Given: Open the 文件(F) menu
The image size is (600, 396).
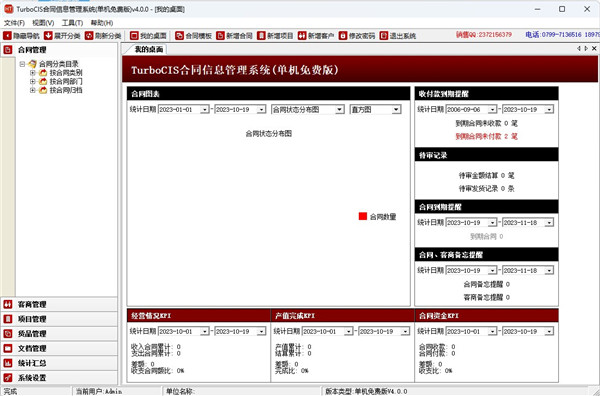Looking at the screenshot, I should [14, 23].
